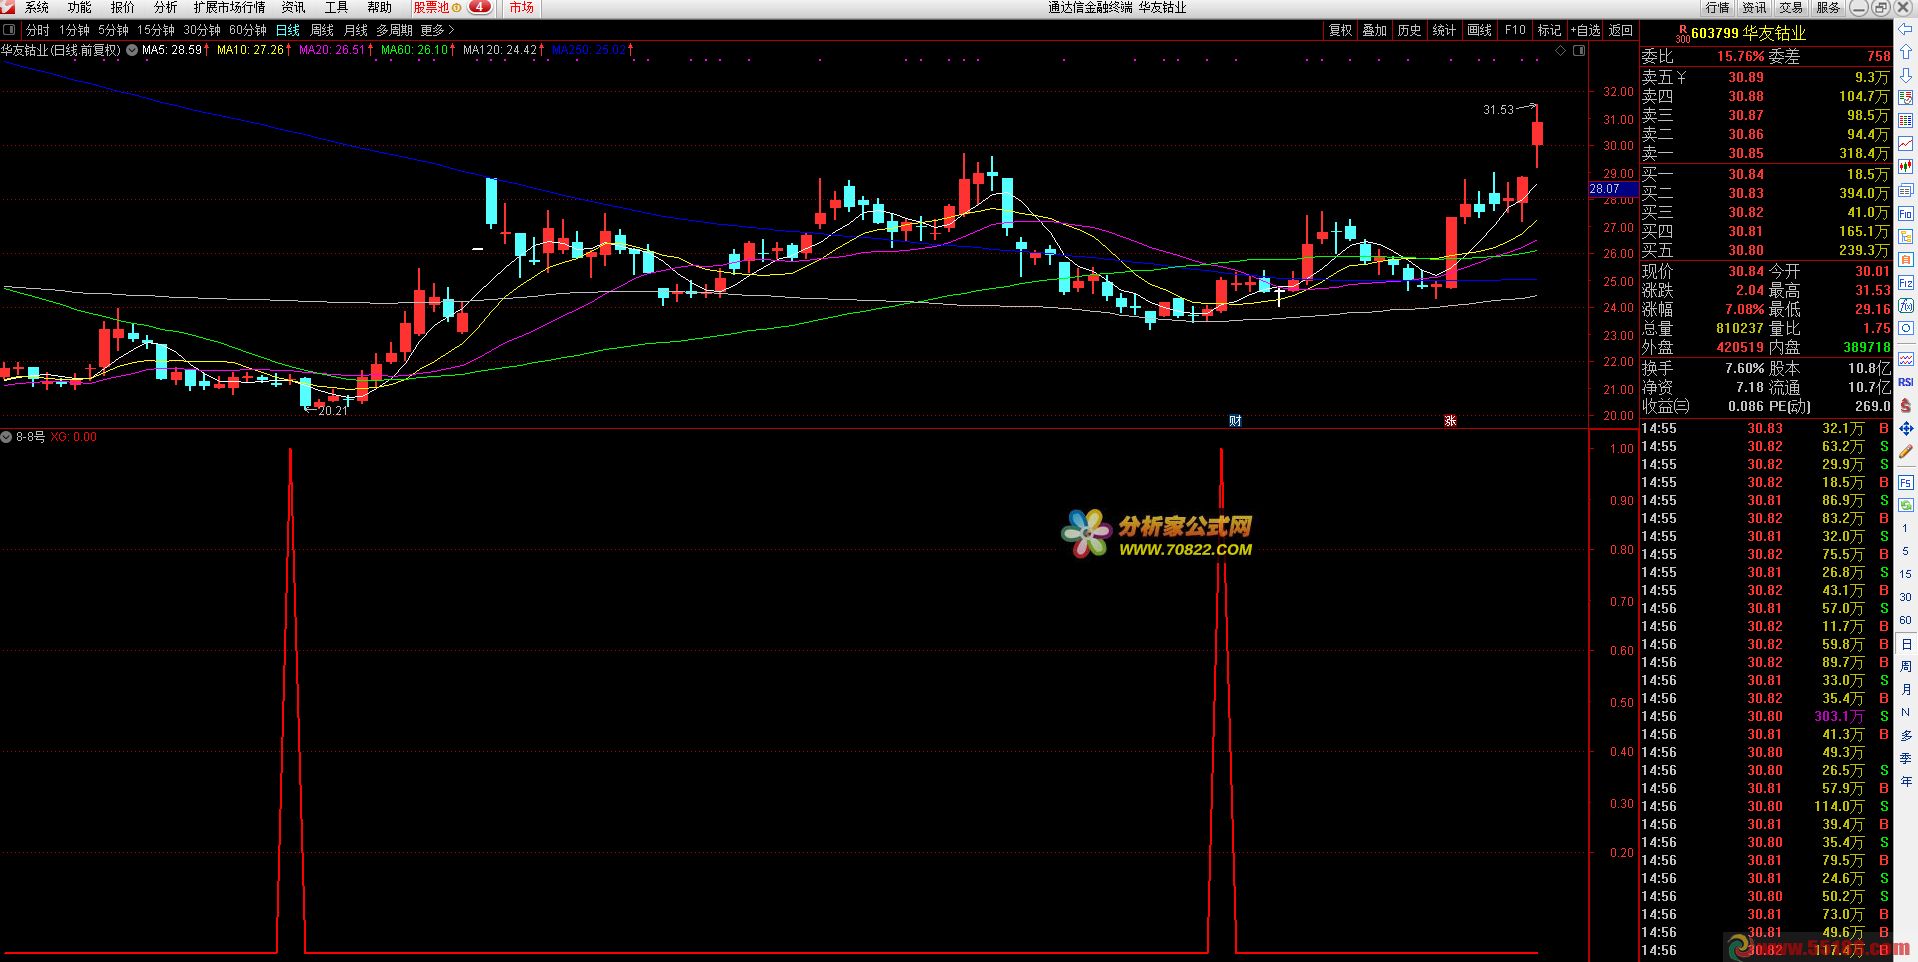Select the 年 period in right sidebar

click(1906, 782)
